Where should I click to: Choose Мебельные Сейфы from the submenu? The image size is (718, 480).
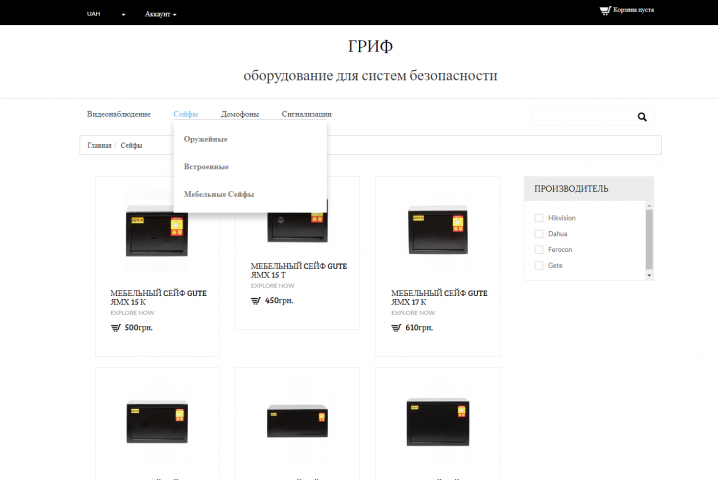coord(219,194)
